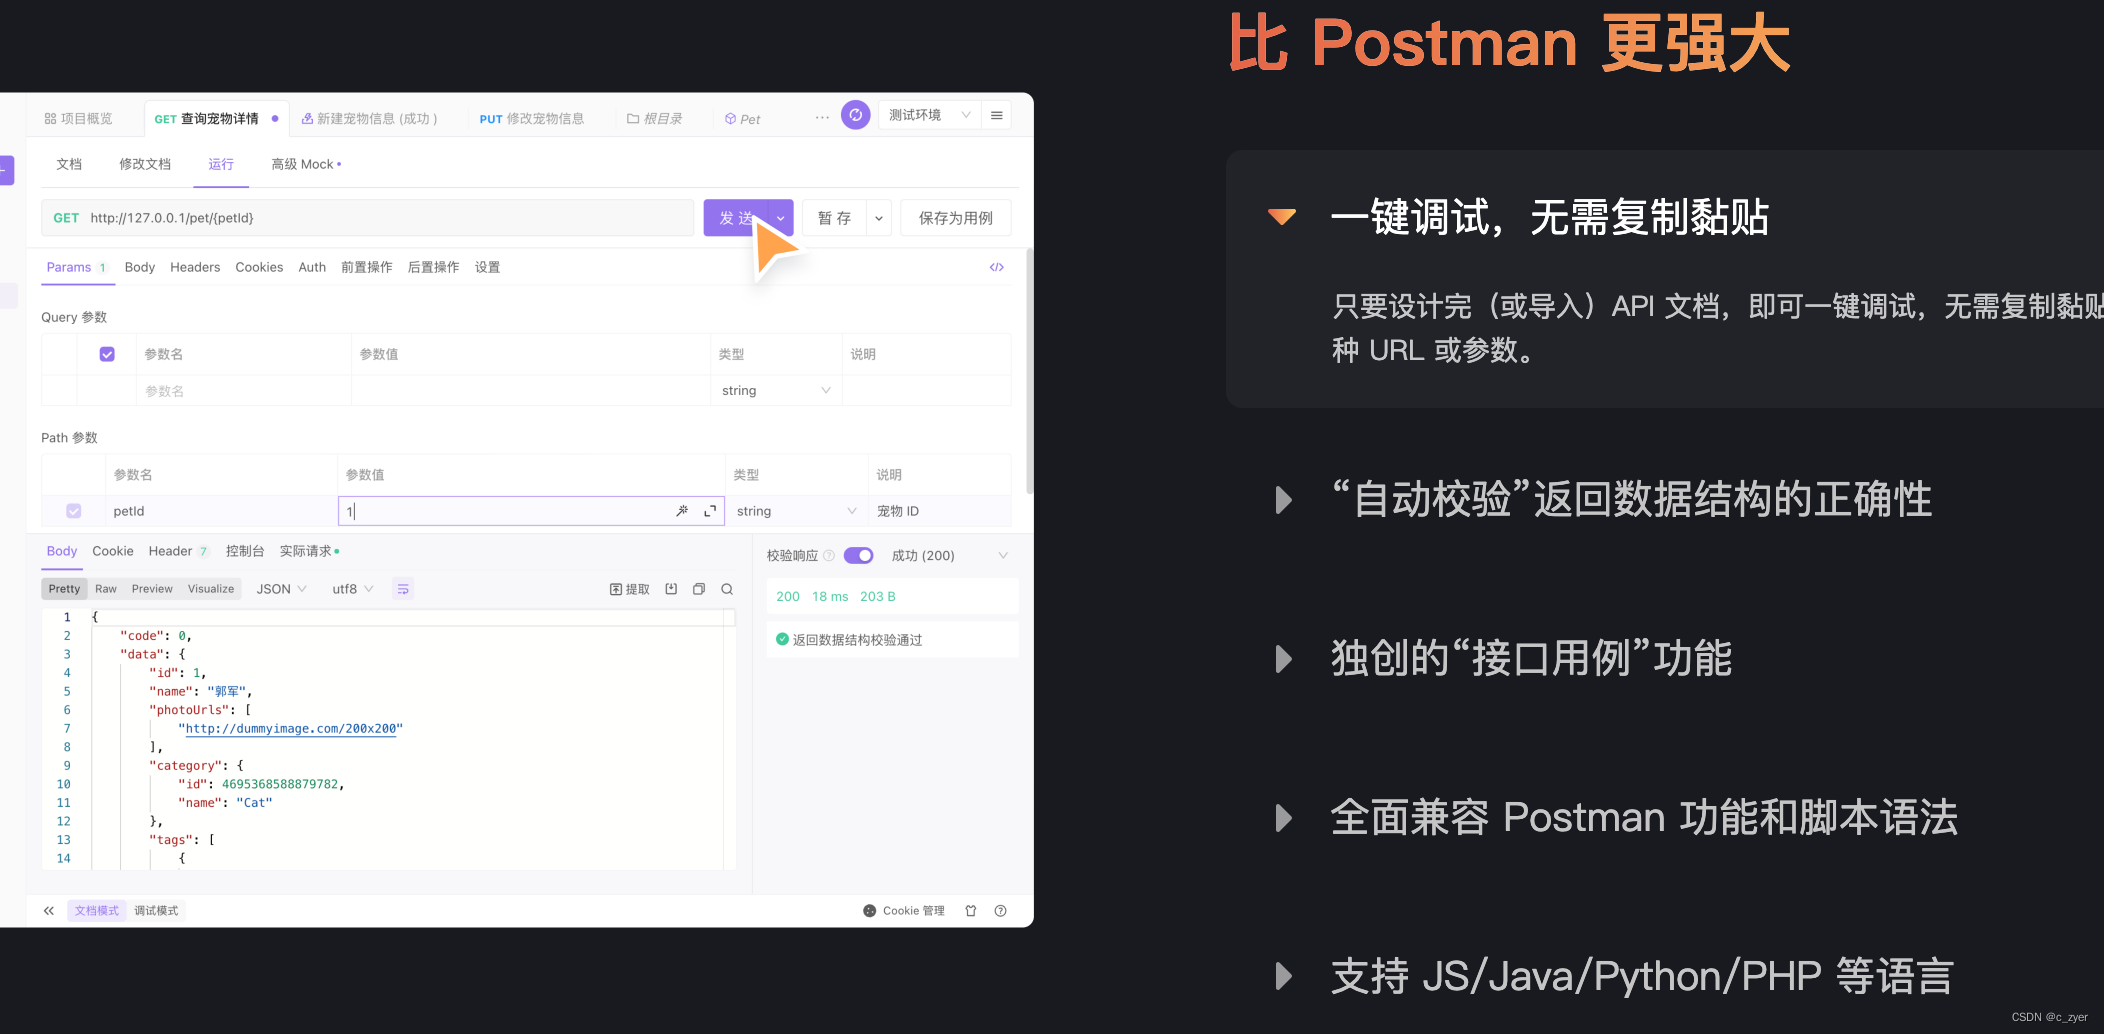Viewport: 2104px width, 1034px height.
Task: Open the Pet tab
Action: (742, 119)
